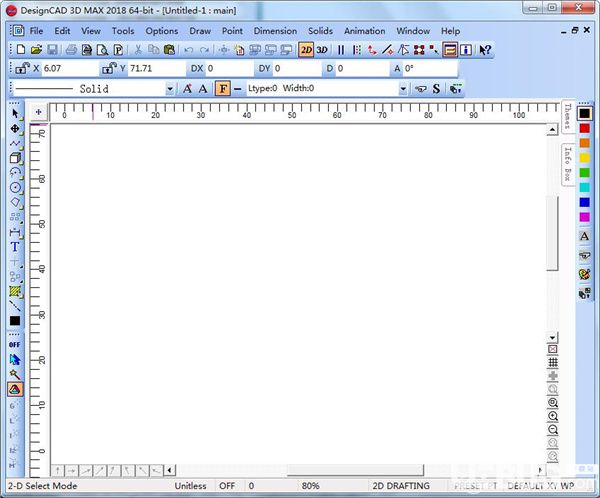Click the Zoom In magnifier icon

point(553,416)
